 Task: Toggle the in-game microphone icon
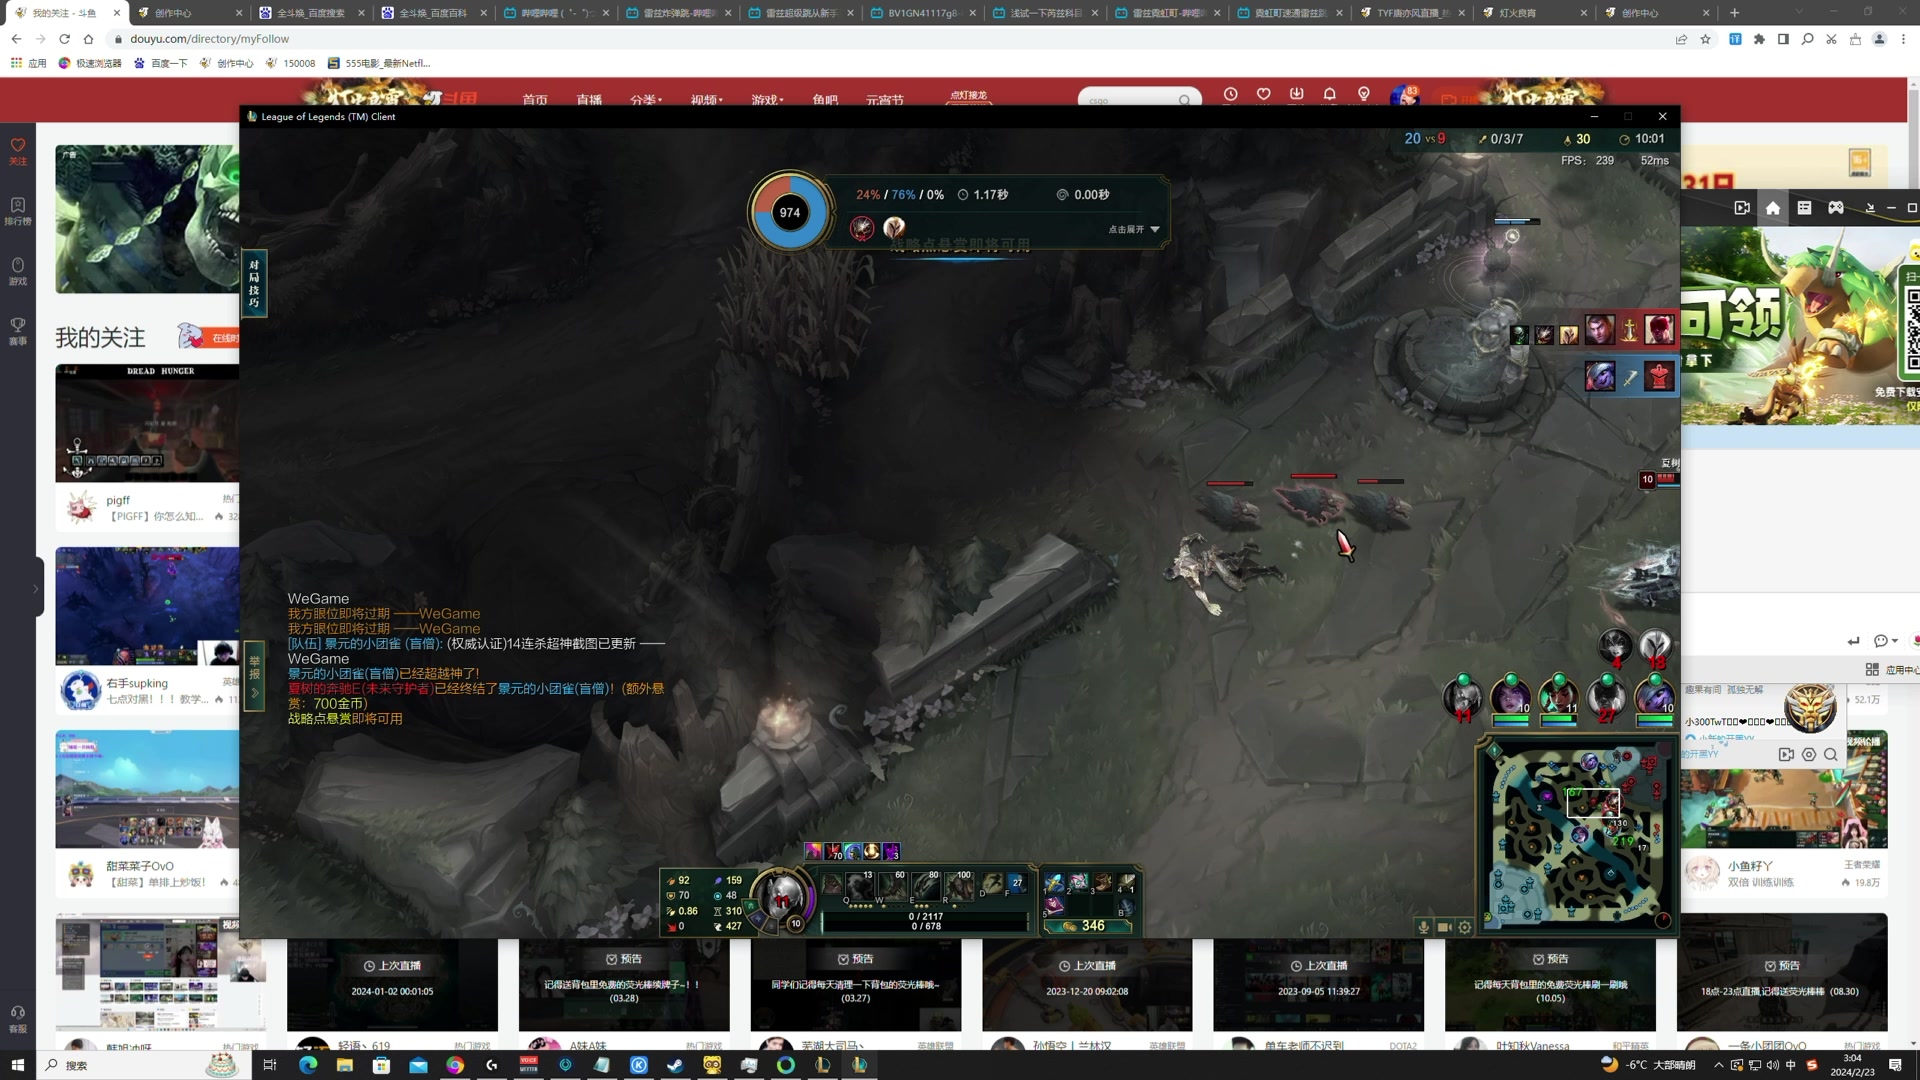(1424, 927)
